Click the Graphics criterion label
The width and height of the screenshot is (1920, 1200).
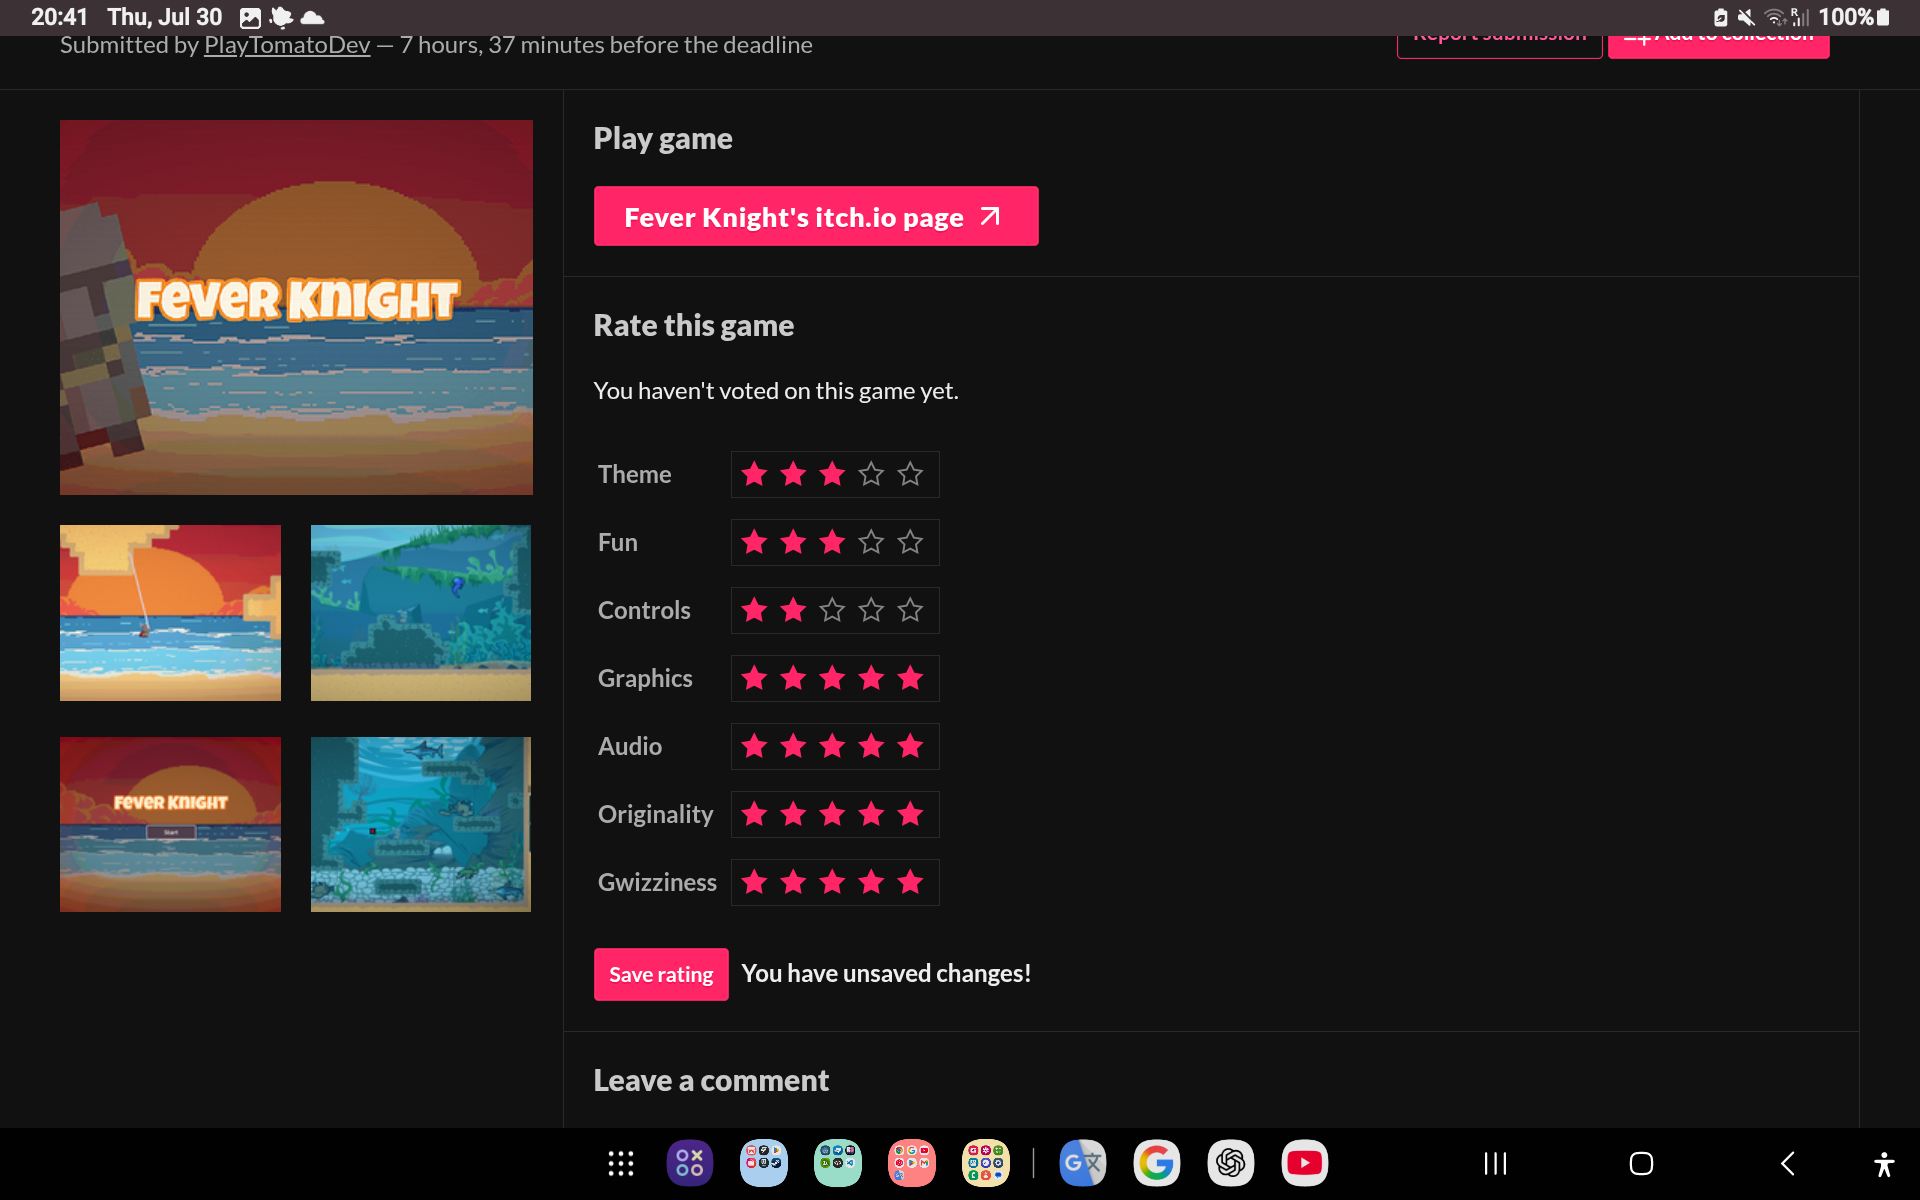pyautogui.click(x=645, y=678)
